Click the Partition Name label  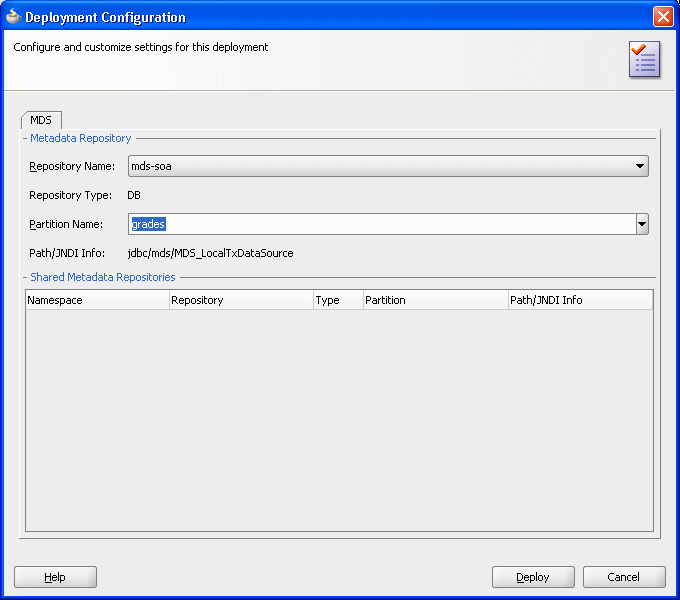pyautogui.click(x=66, y=224)
